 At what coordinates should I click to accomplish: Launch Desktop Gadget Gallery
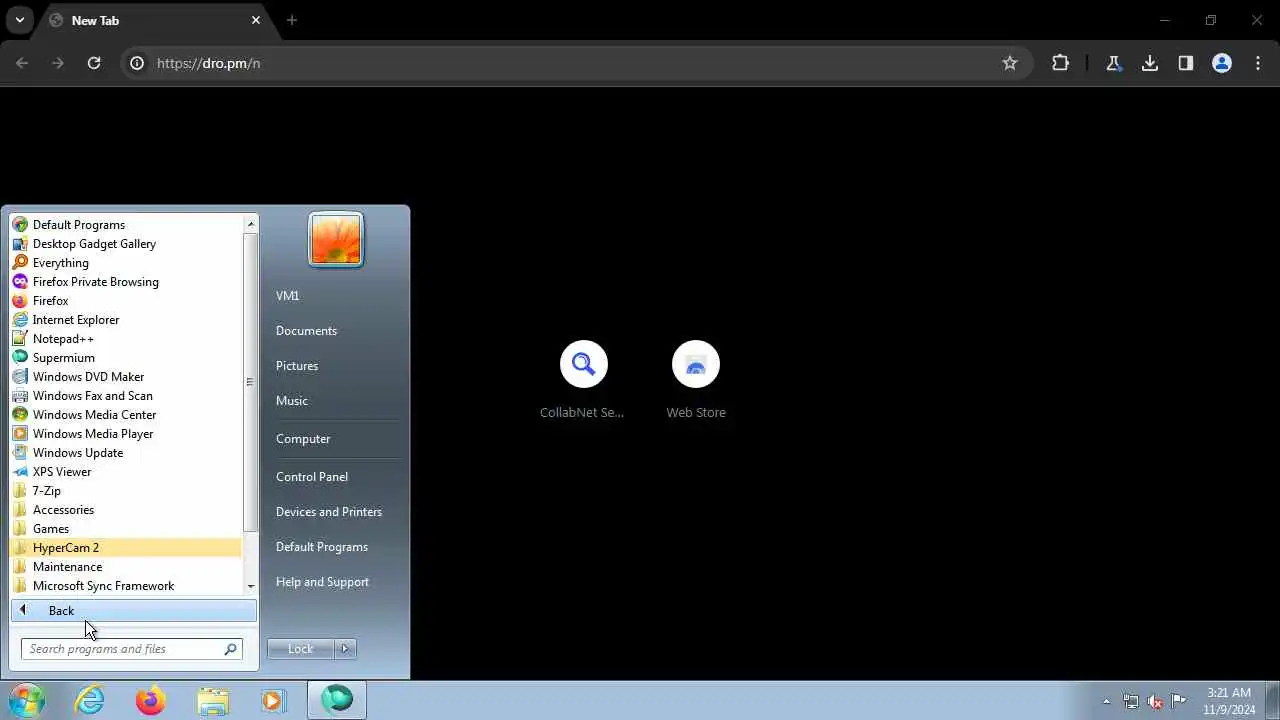coord(125,244)
